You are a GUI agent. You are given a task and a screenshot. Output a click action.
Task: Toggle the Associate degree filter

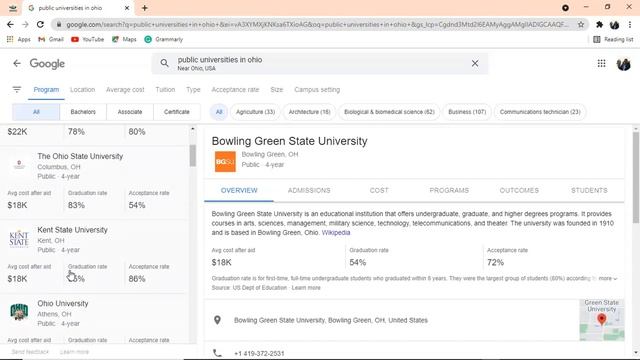[130, 112]
